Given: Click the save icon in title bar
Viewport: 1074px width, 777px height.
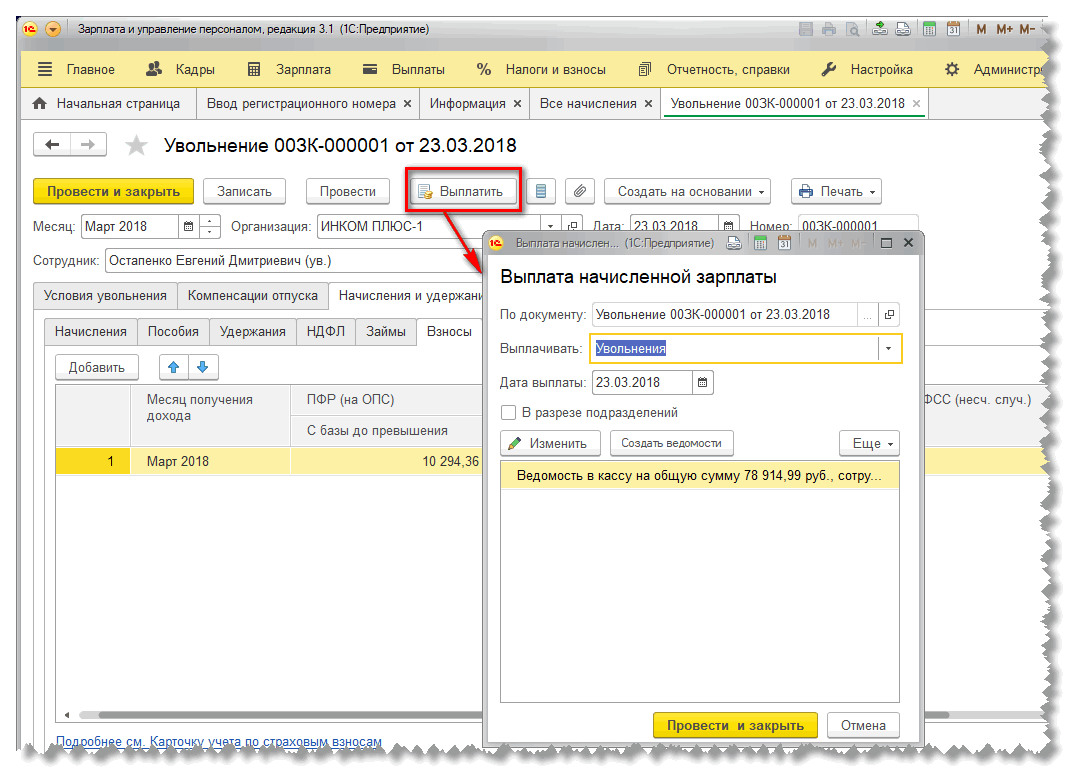Looking at the screenshot, I should [x=806, y=29].
